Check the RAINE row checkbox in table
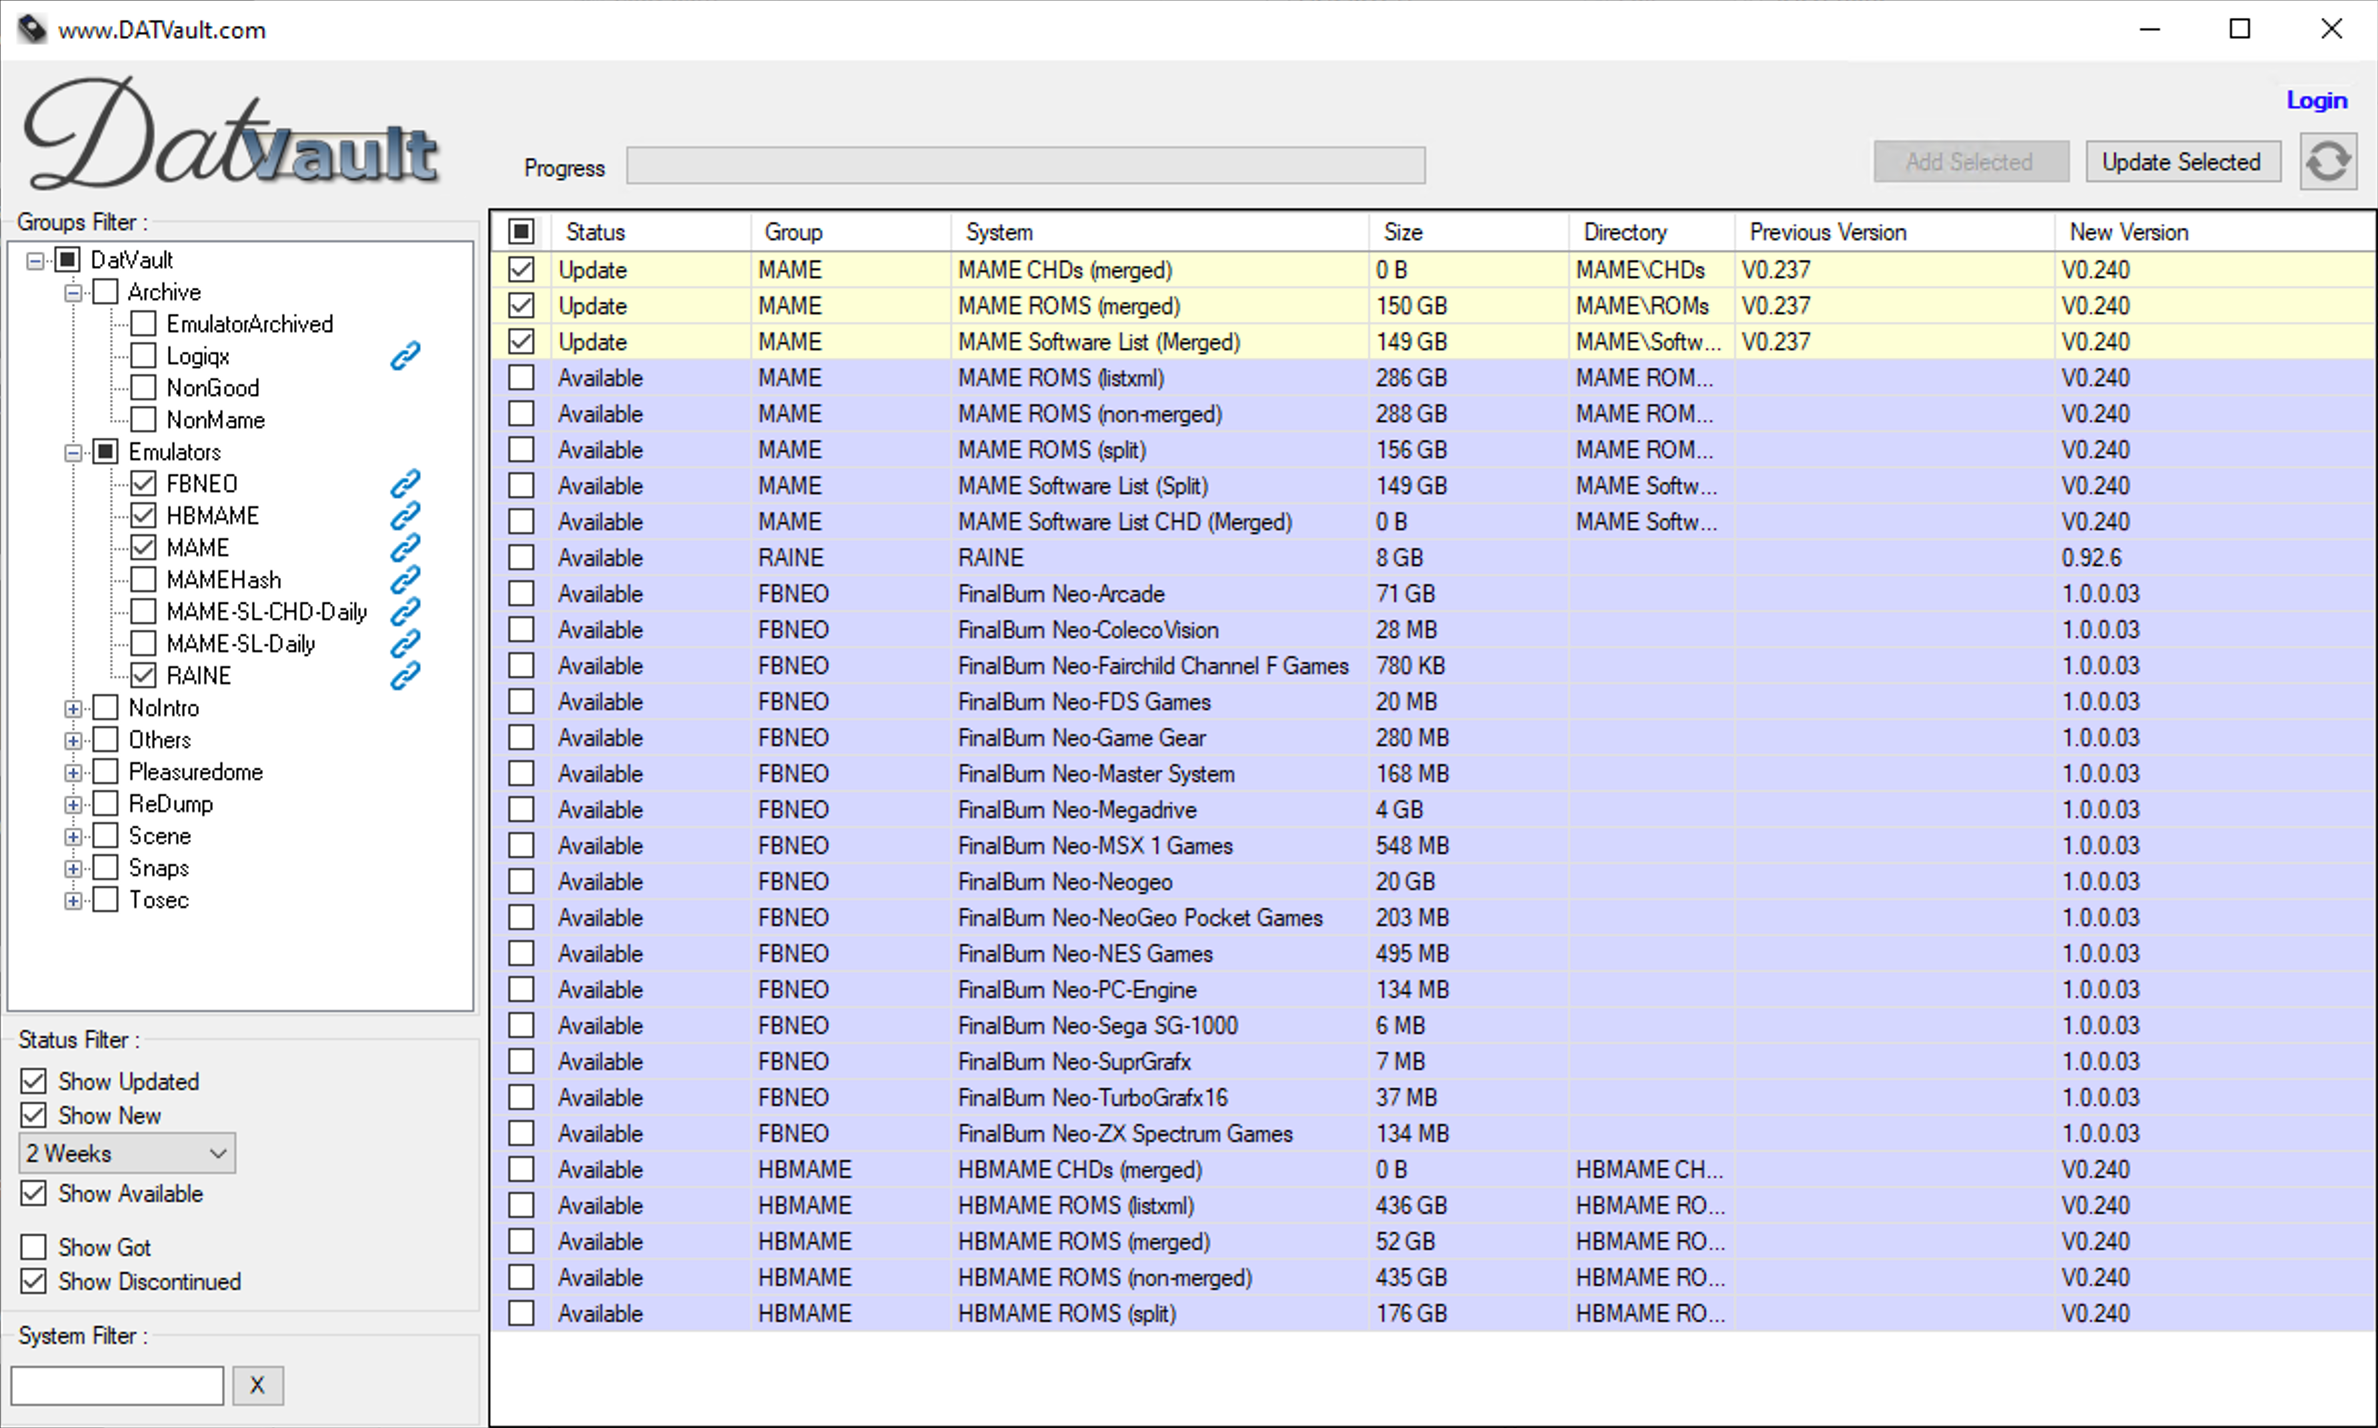The height and width of the screenshot is (1428, 2378). (521, 558)
